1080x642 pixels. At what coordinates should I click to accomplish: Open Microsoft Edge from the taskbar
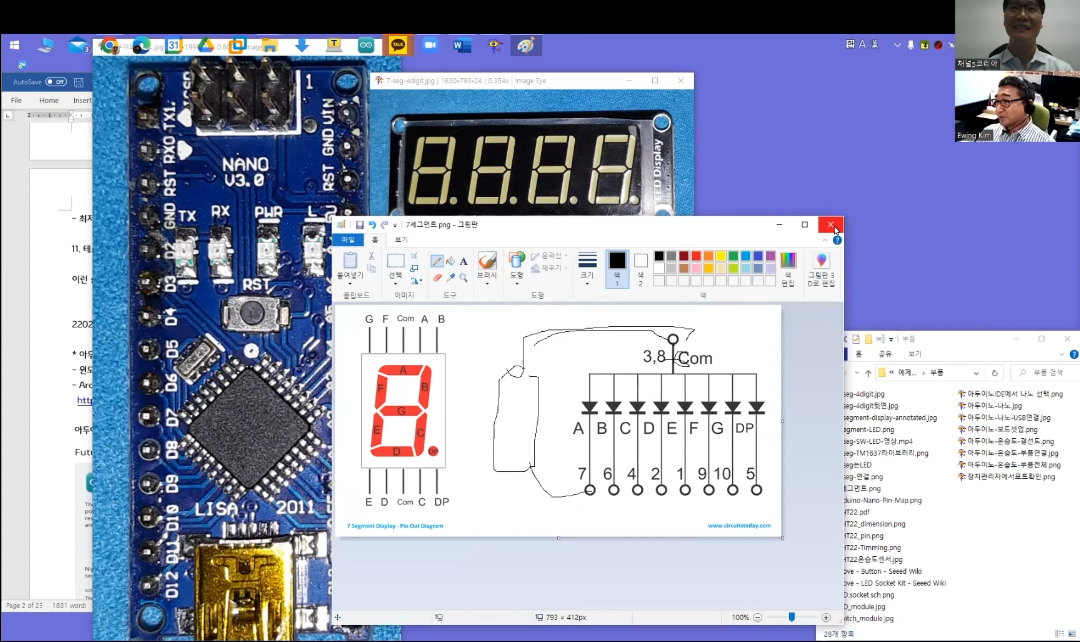pyautogui.click(x=141, y=45)
